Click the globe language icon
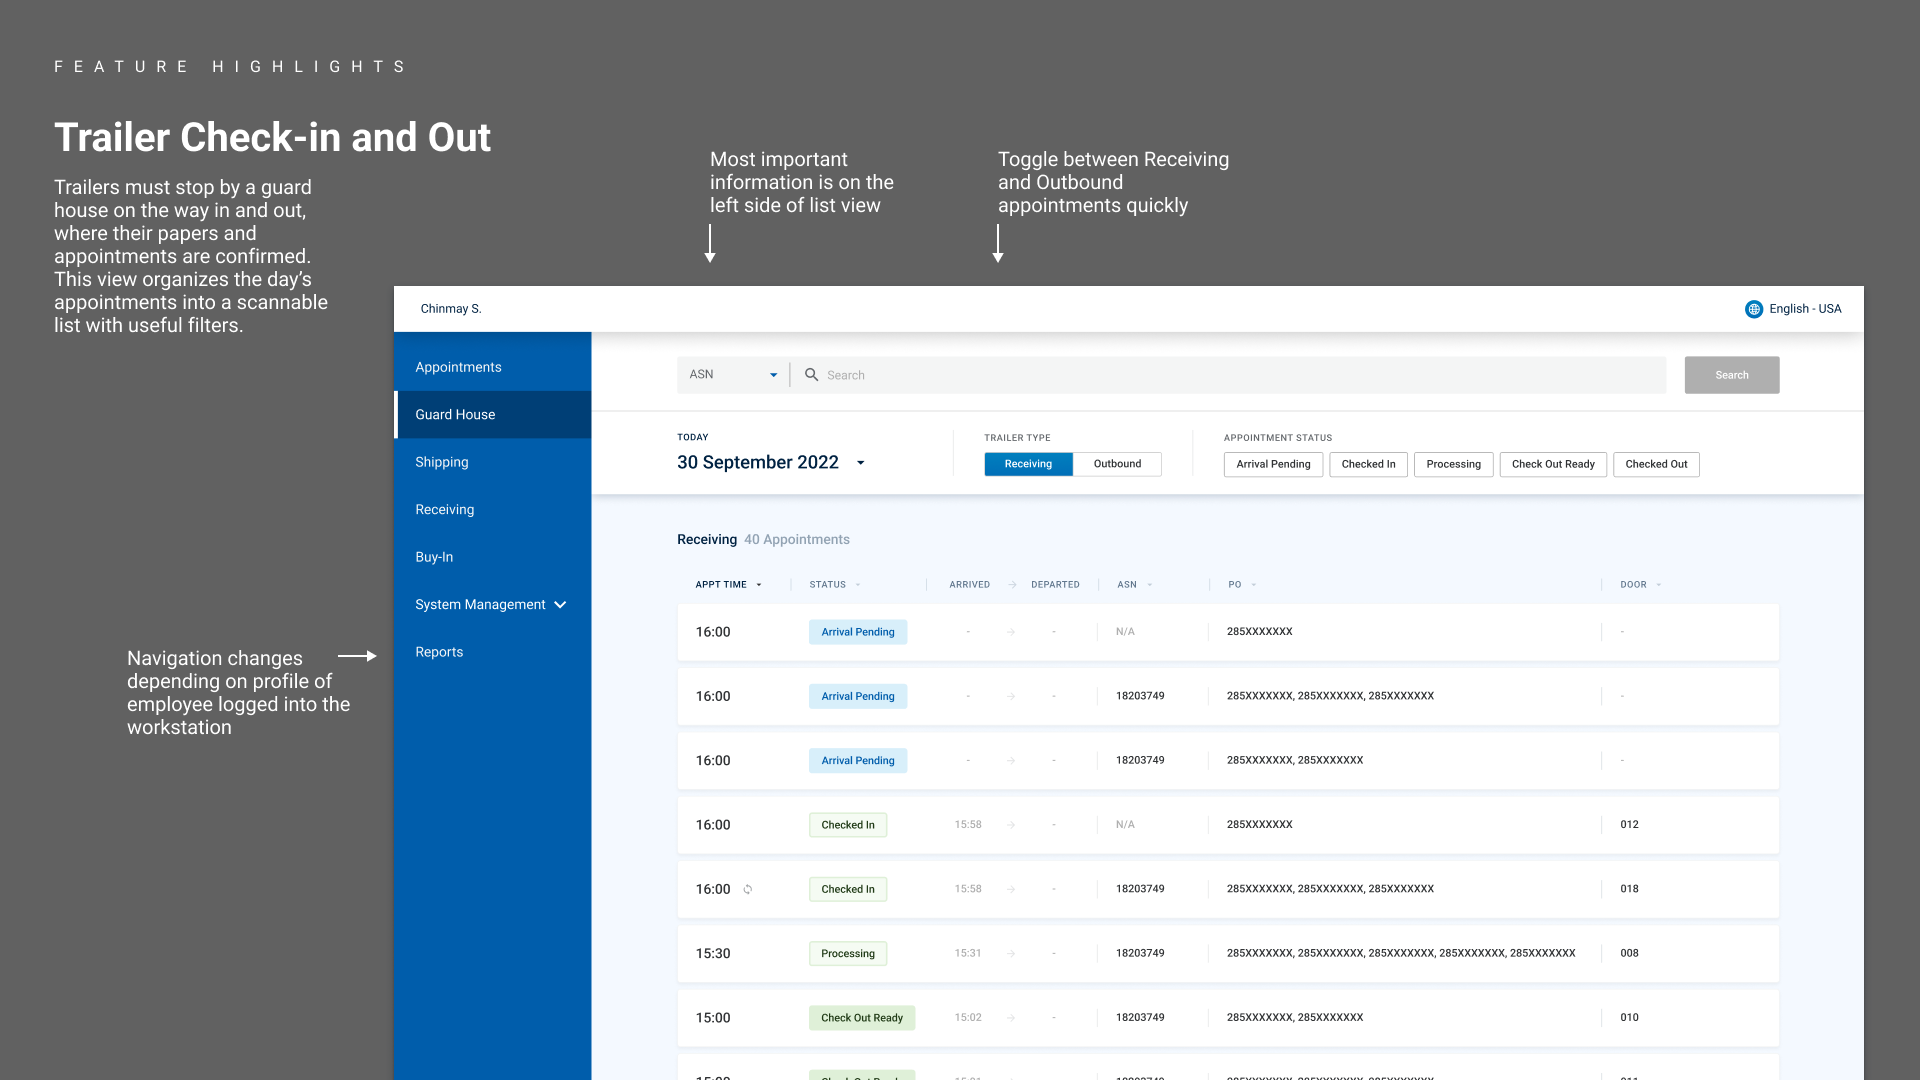Image resolution: width=1920 pixels, height=1080 pixels. tap(1753, 309)
